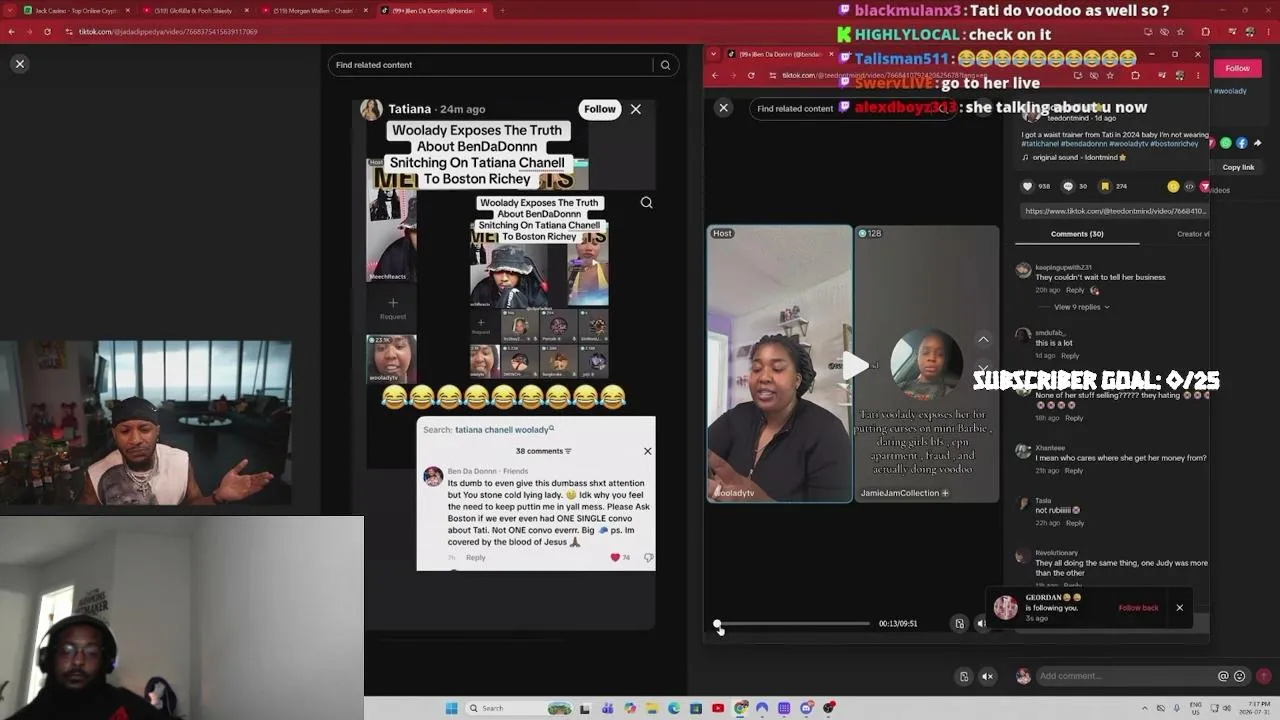Reload the front browser page
Image resolution: width=1280 pixels, height=720 pixels.
[751, 75]
